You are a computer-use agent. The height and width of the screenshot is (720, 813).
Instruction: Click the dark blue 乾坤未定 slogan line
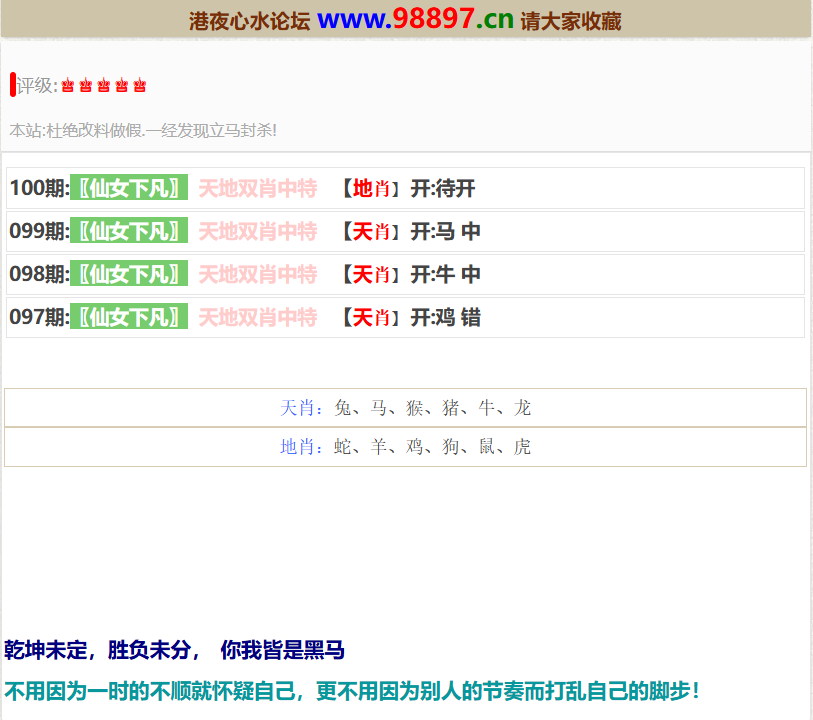tap(175, 650)
